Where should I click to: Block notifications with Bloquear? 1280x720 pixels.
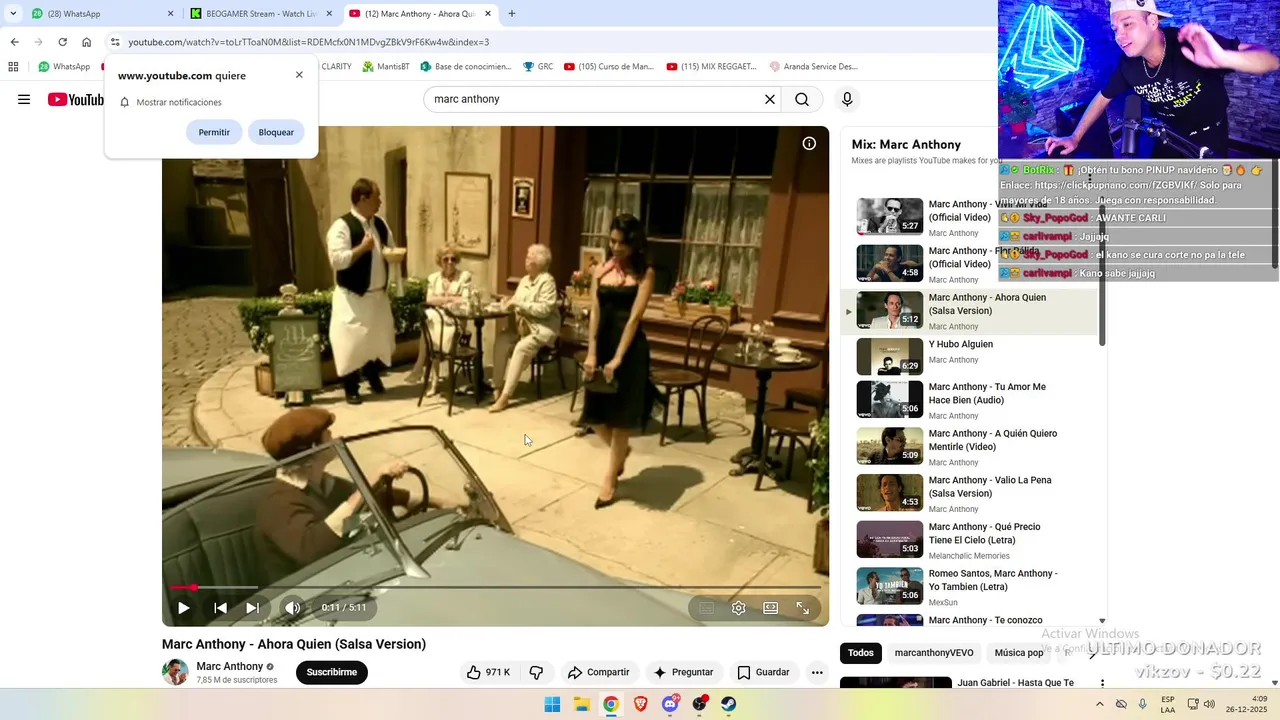(x=276, y=132)
